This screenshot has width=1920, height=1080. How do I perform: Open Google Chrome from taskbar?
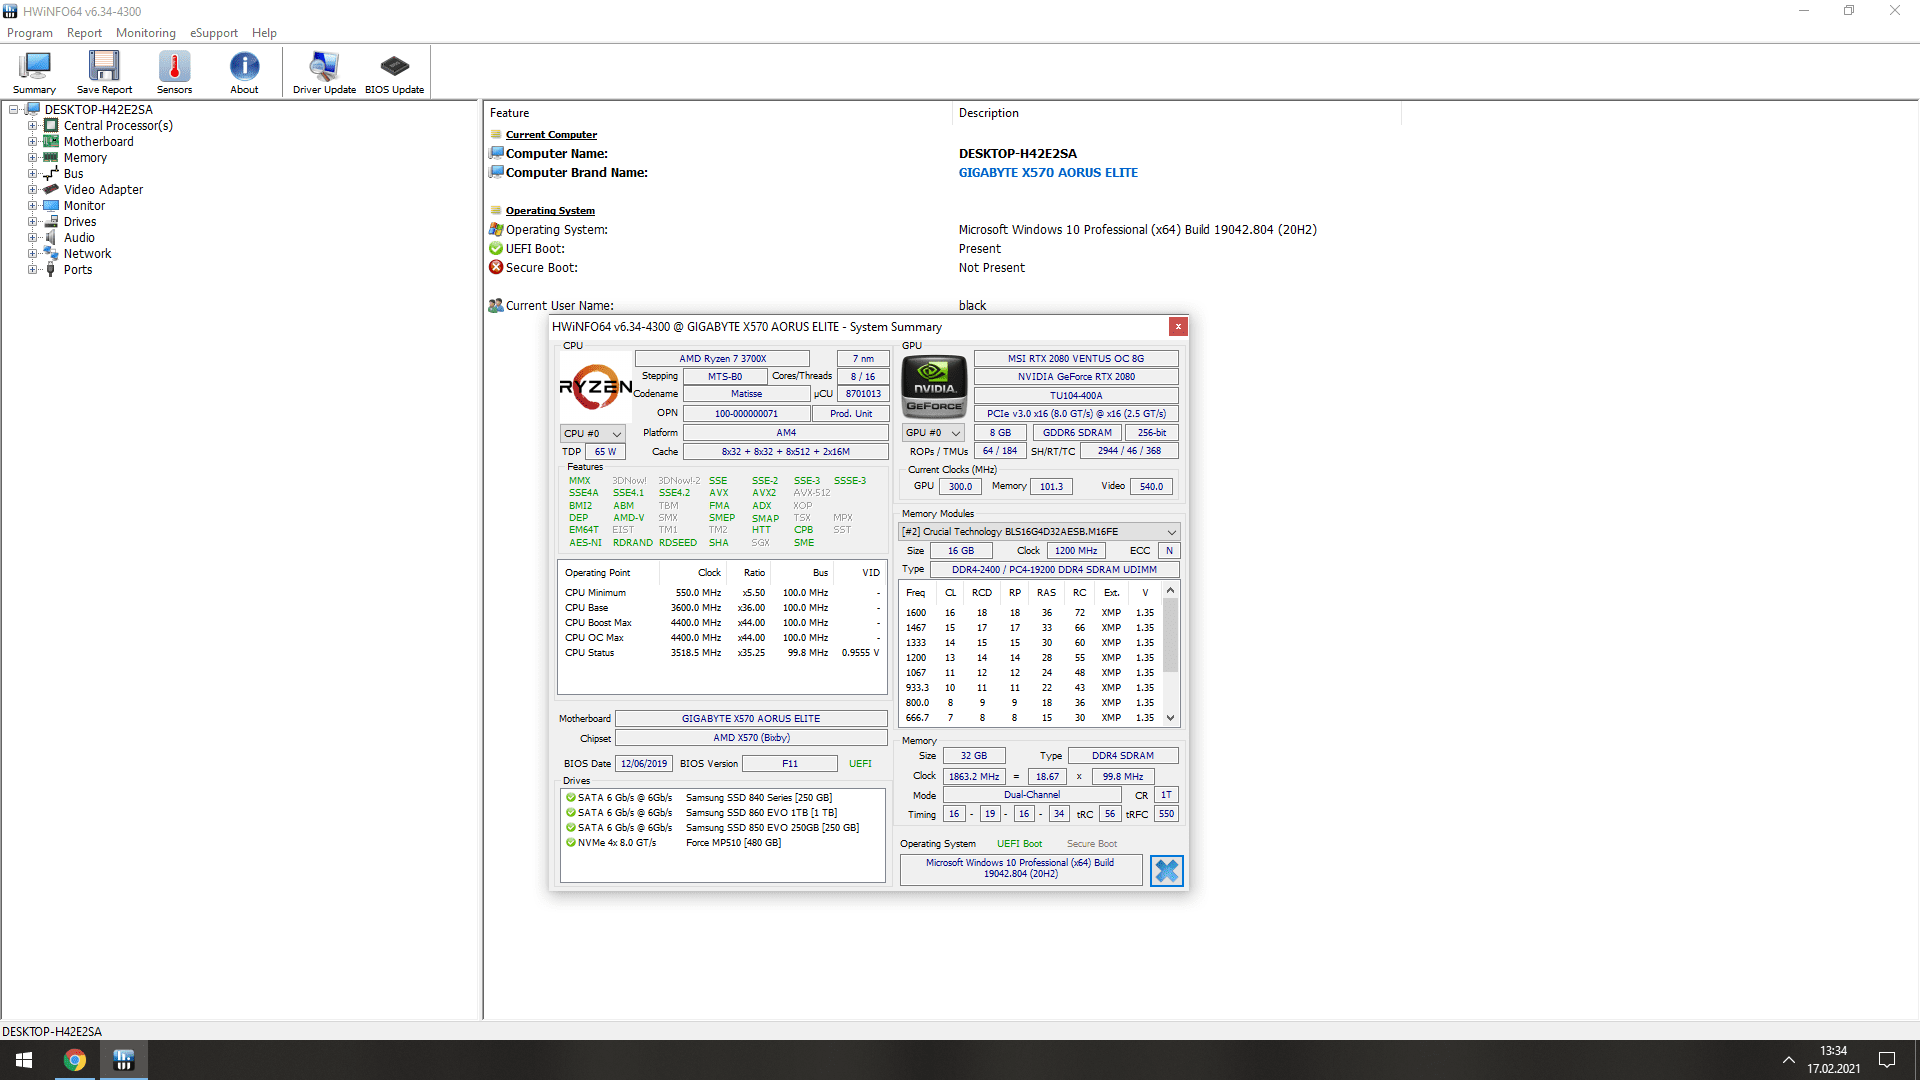(75, 1060)
